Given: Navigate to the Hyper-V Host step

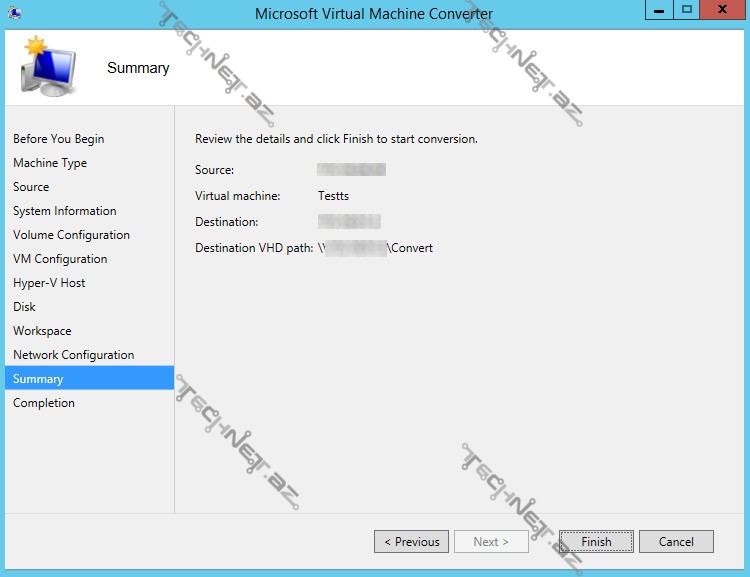Looking at the screenshot, I should click(x=49, y=283).
